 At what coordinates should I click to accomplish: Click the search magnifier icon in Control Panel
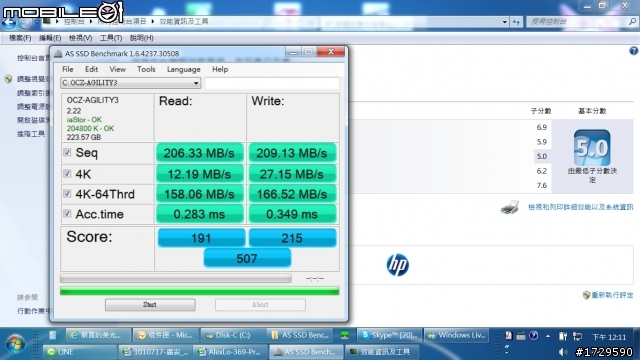tap(632, 22)
